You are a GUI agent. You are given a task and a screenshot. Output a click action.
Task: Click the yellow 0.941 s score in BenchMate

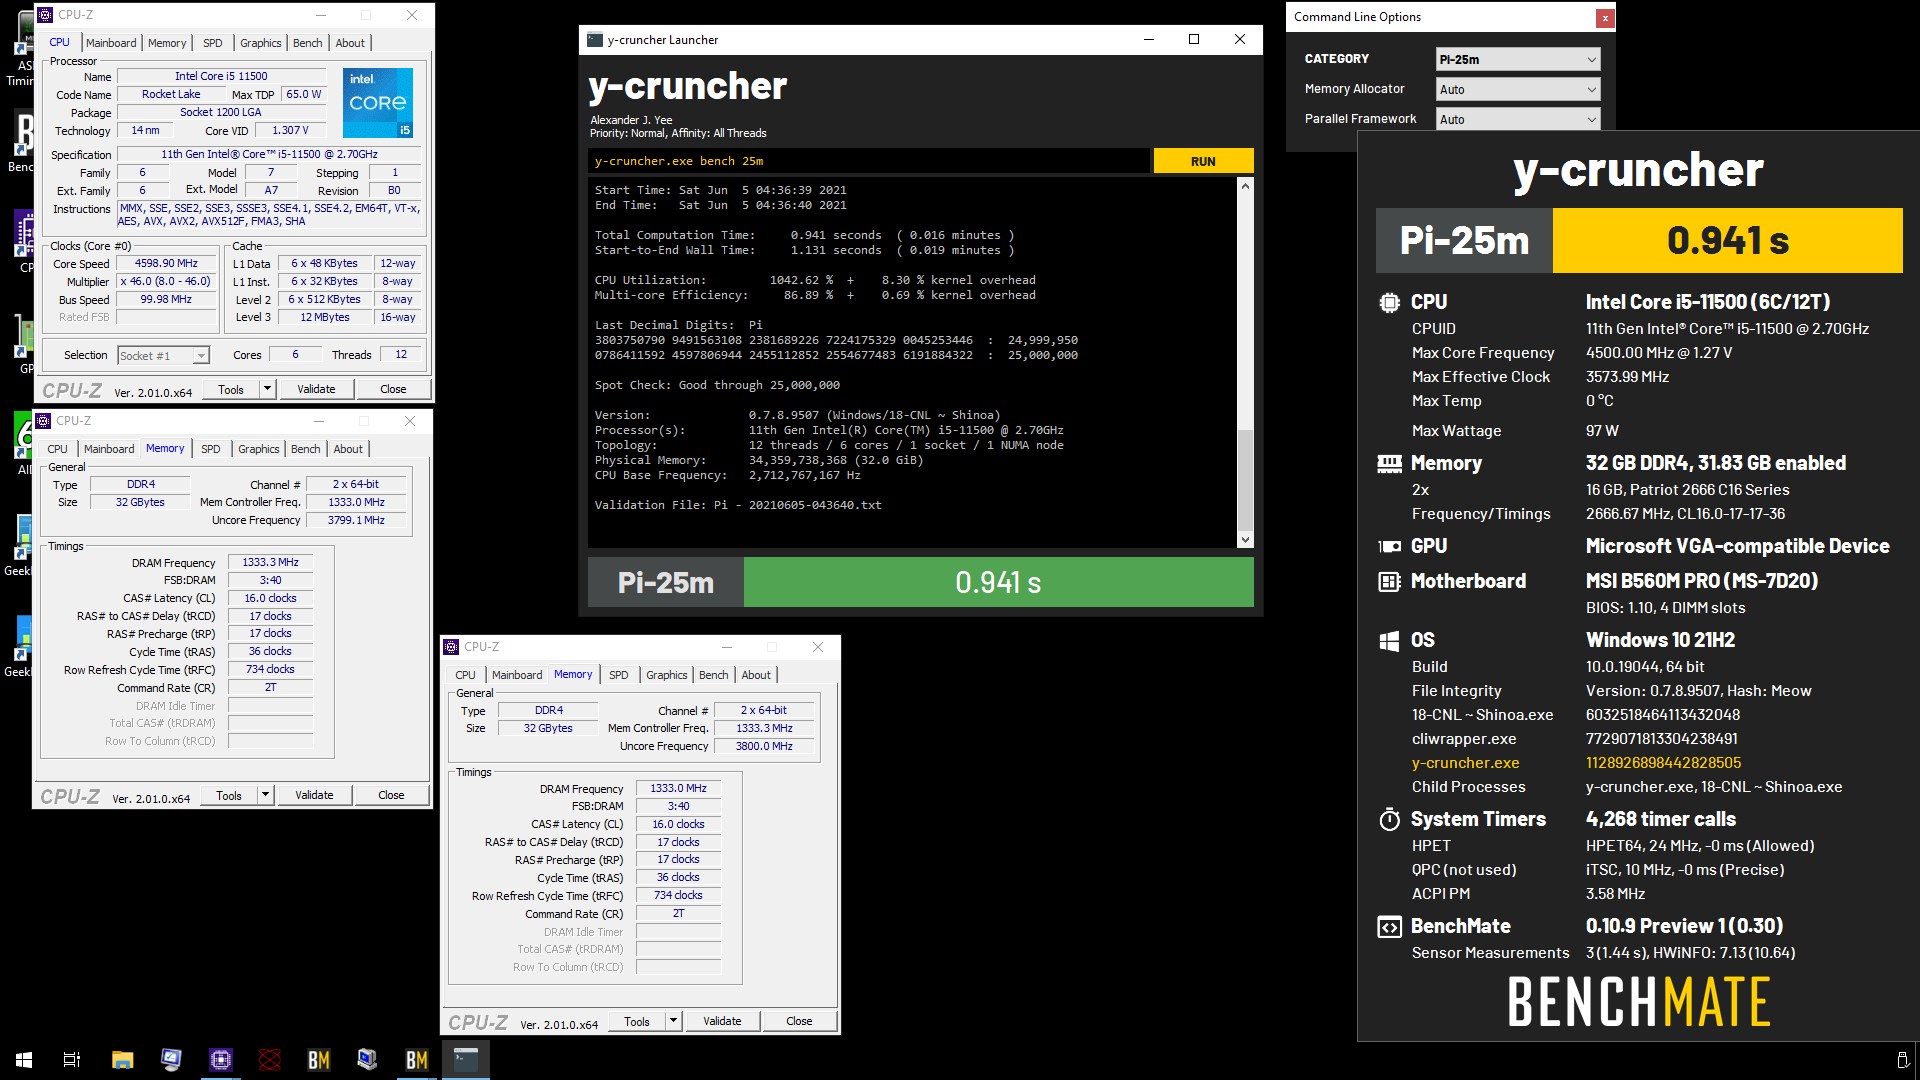(1727, 240)
